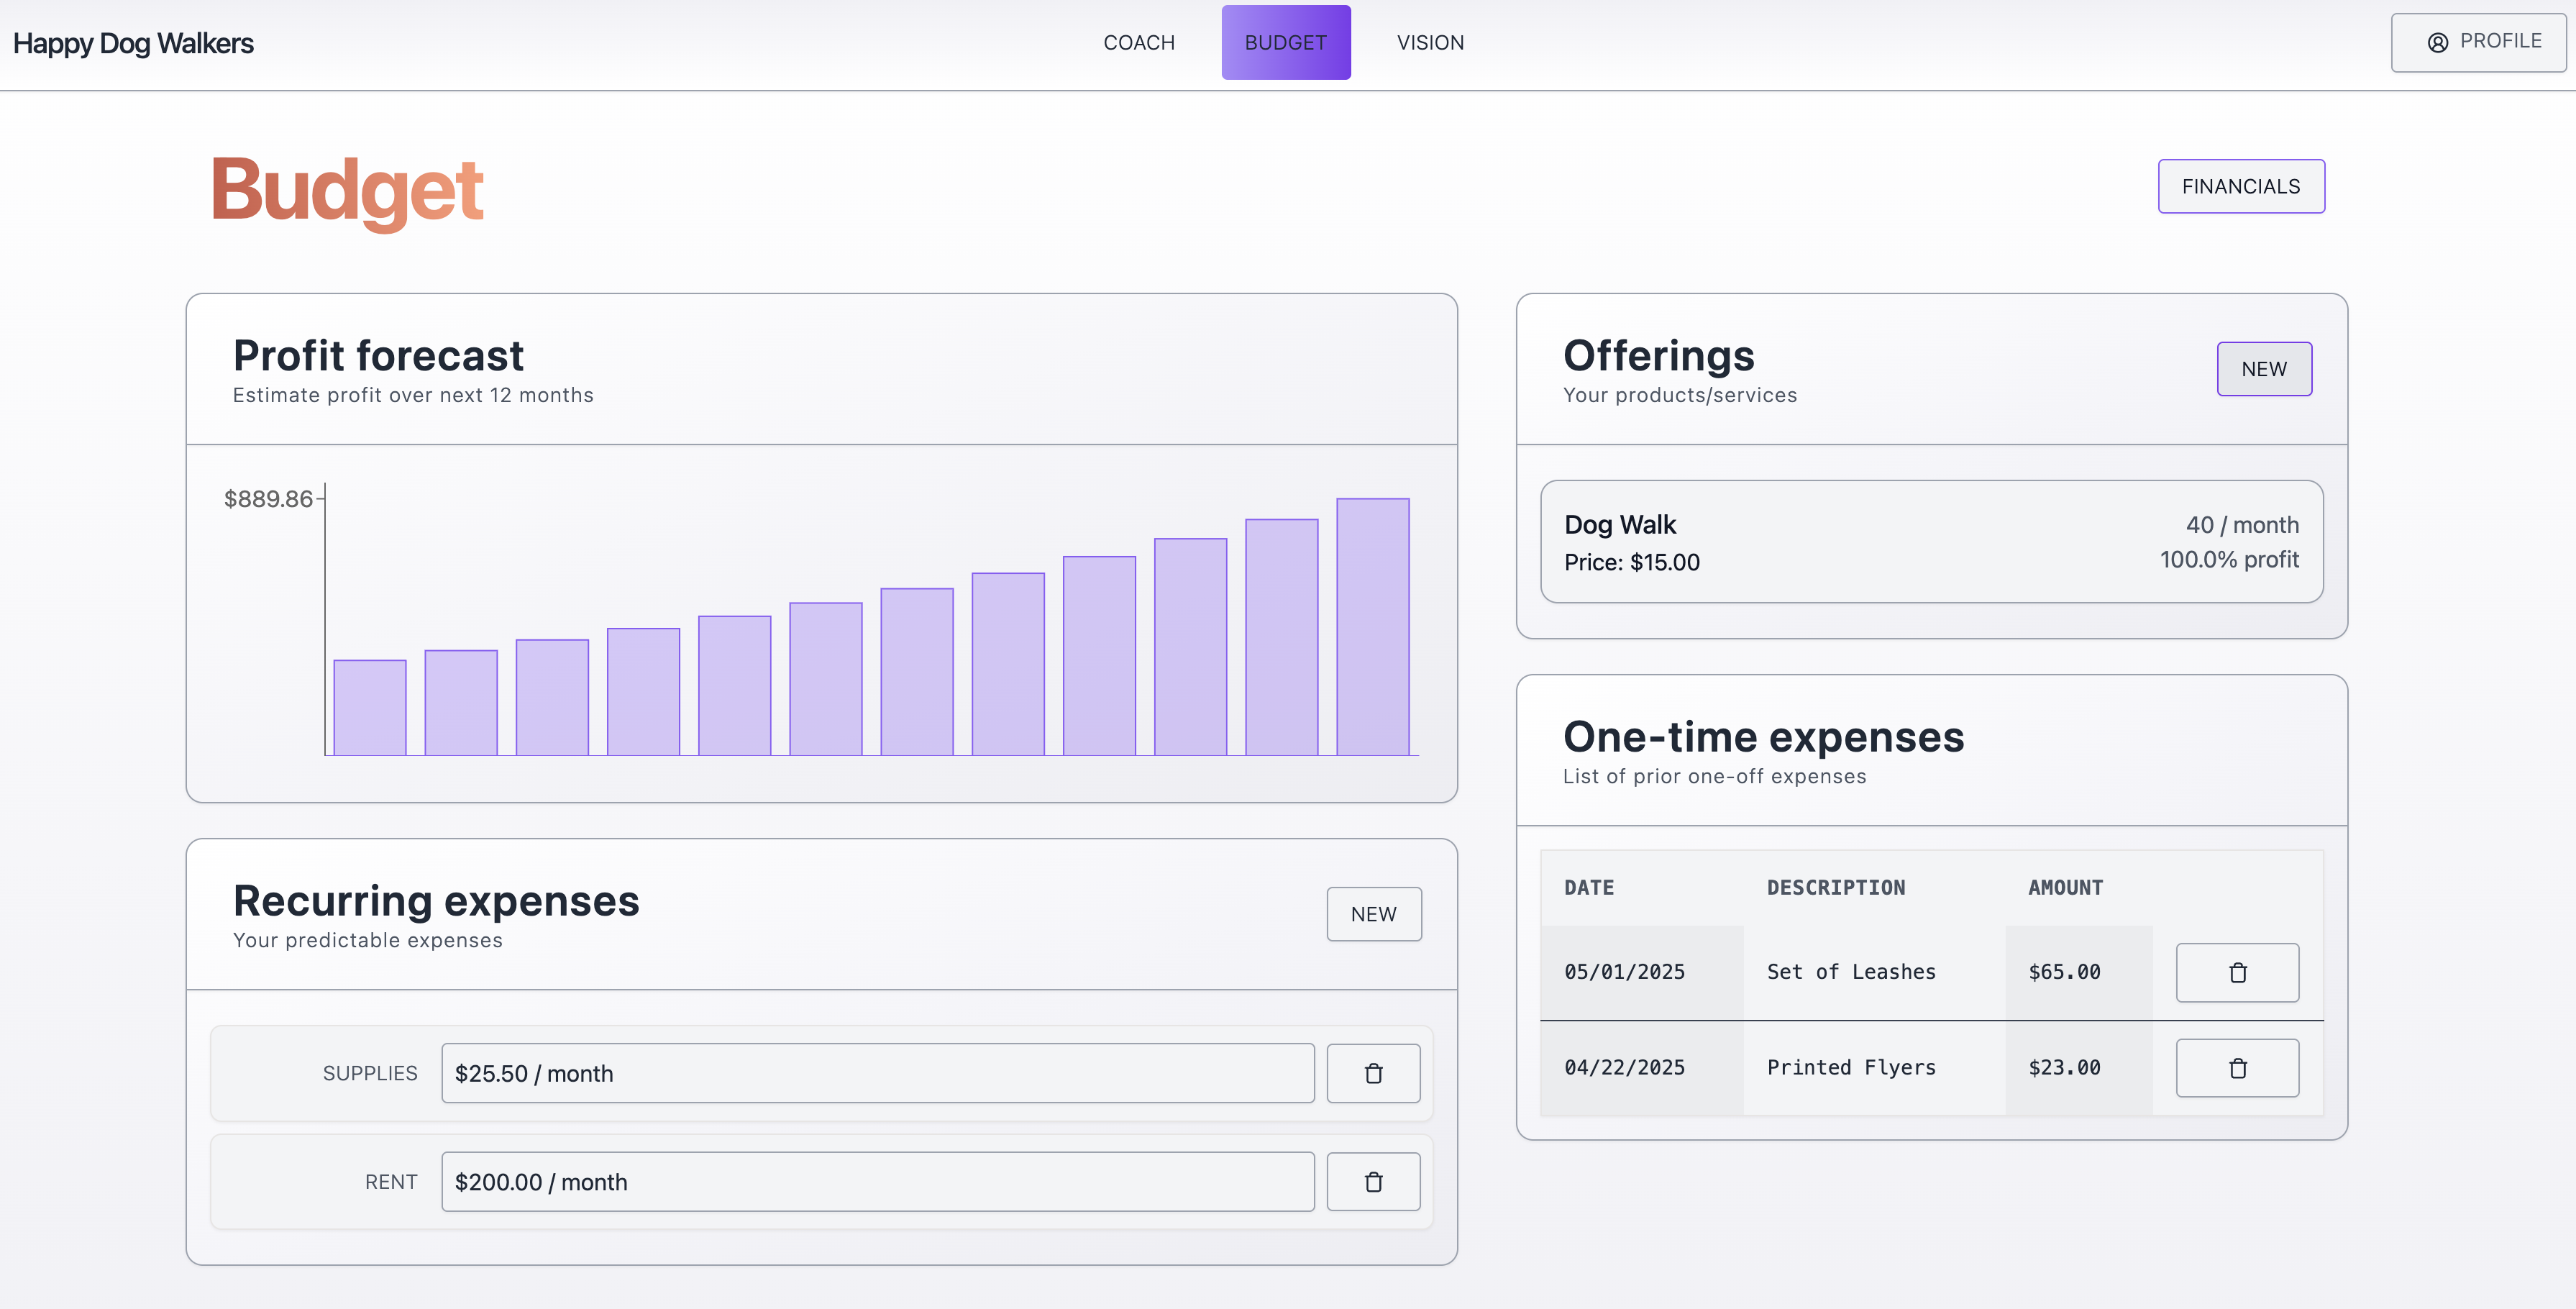Add a new offering with the NEW button

2264,368
